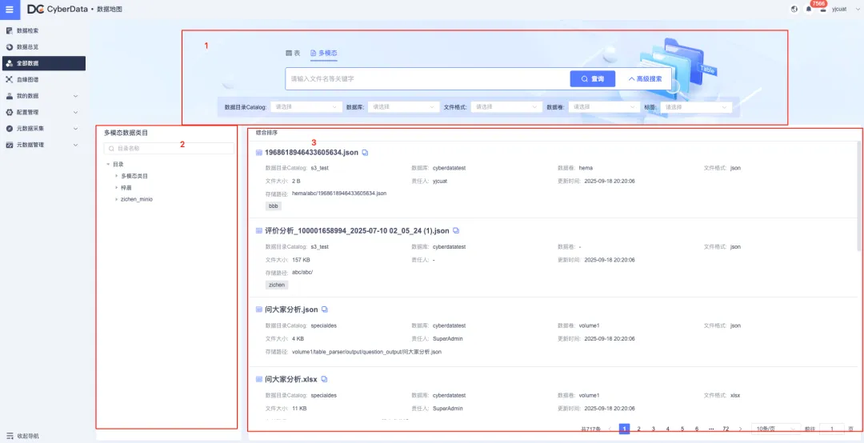Go to page 2 in pagination
The image size is (864, 443).
[639, 429]
